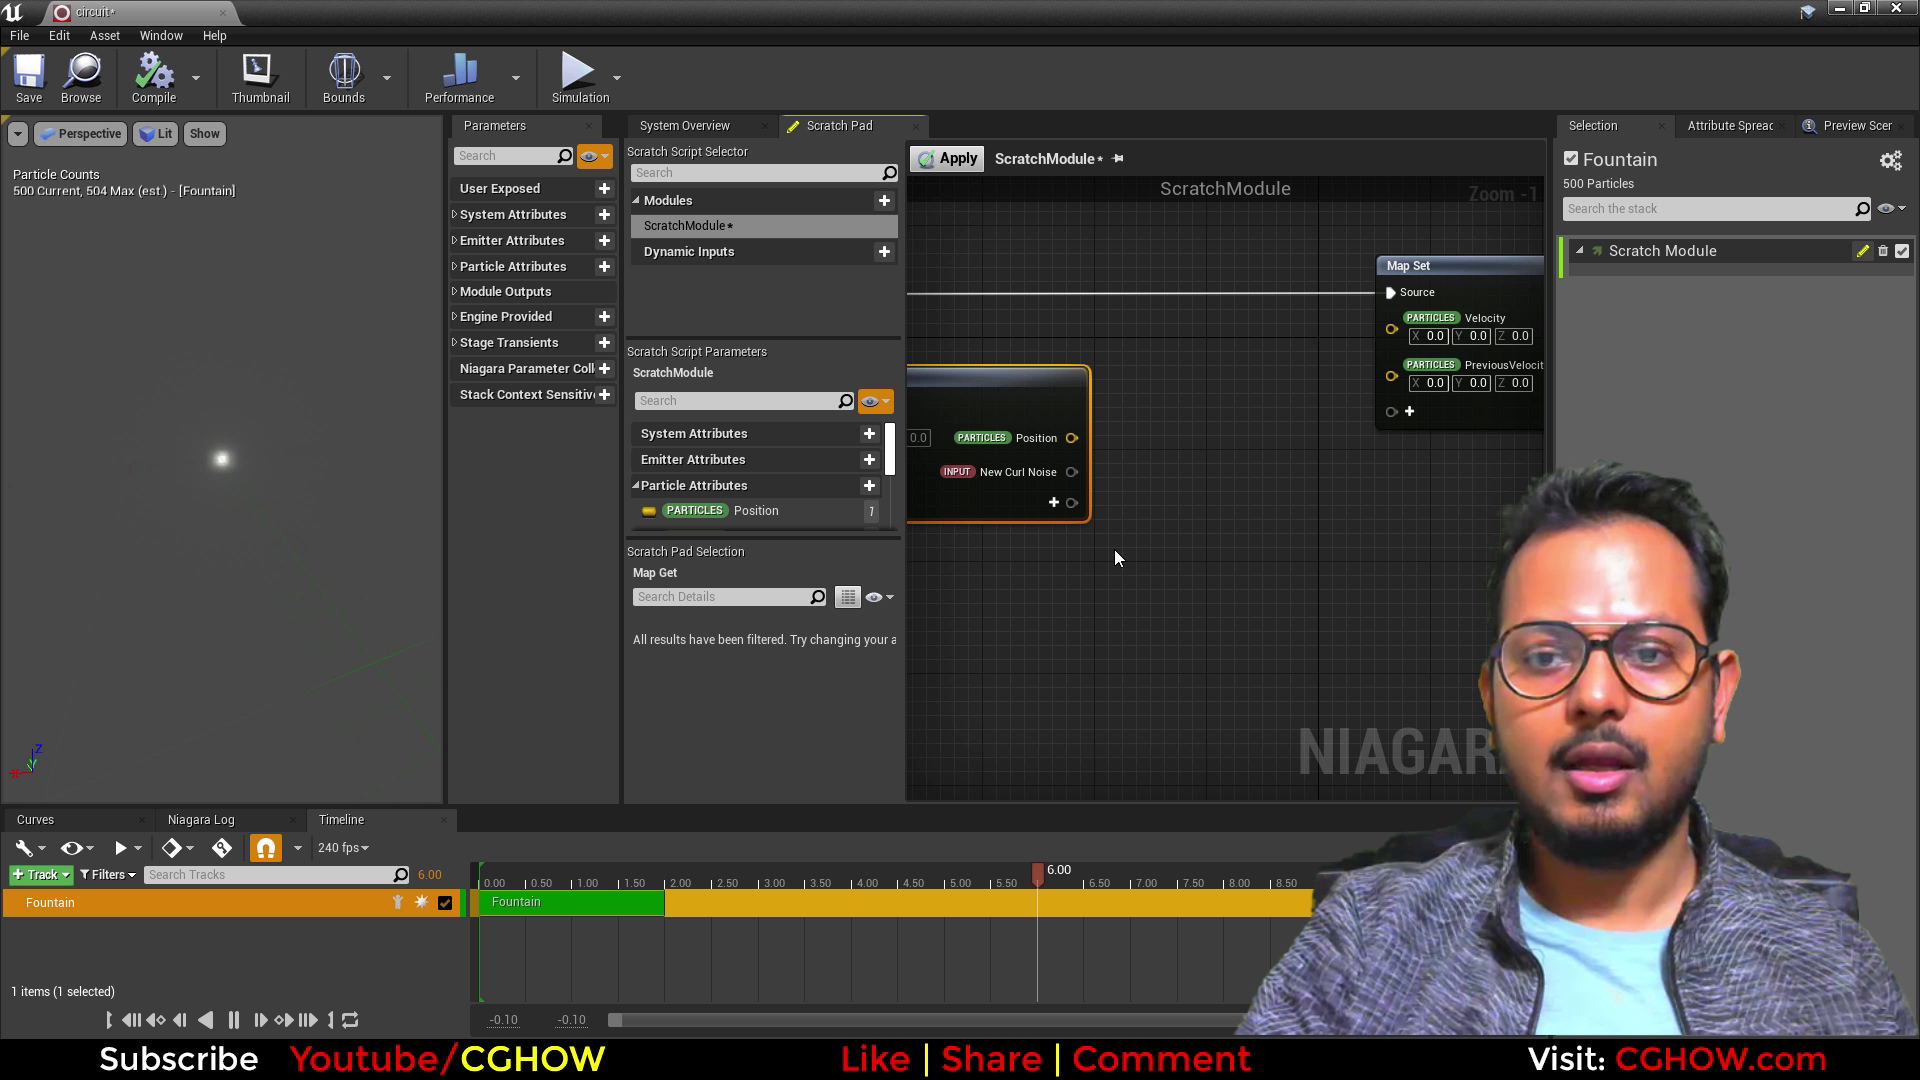
Task: Click the Search Tracks input field
Action: point(270,874)
